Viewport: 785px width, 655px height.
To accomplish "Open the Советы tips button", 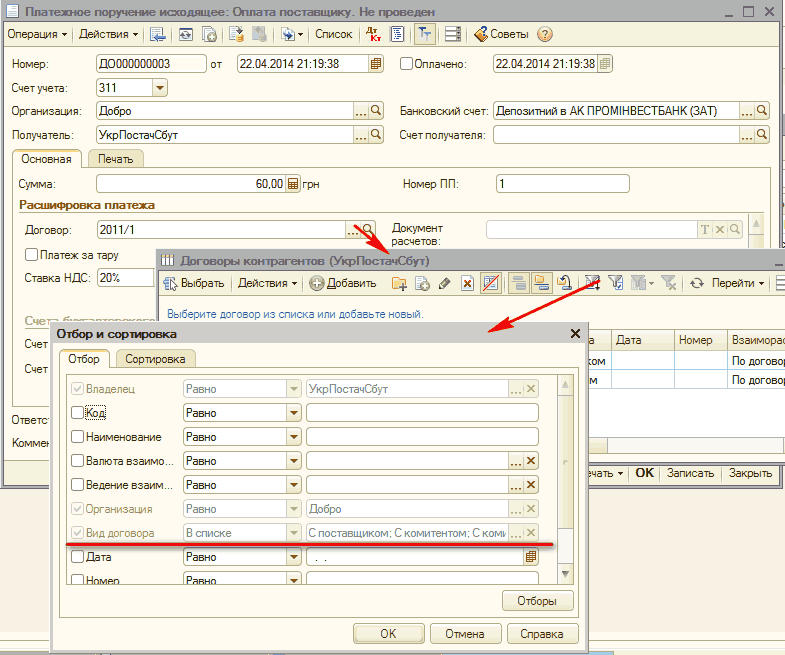I will tap(501, 34).
